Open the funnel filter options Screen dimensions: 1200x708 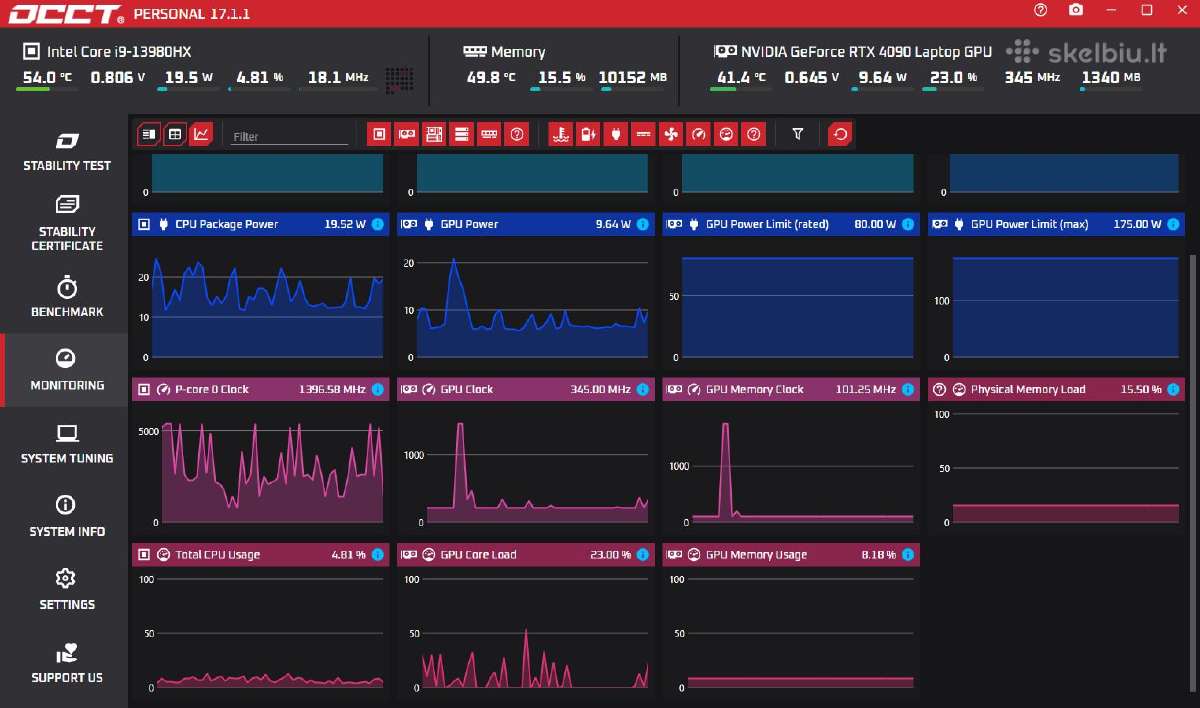pos(798,133)
